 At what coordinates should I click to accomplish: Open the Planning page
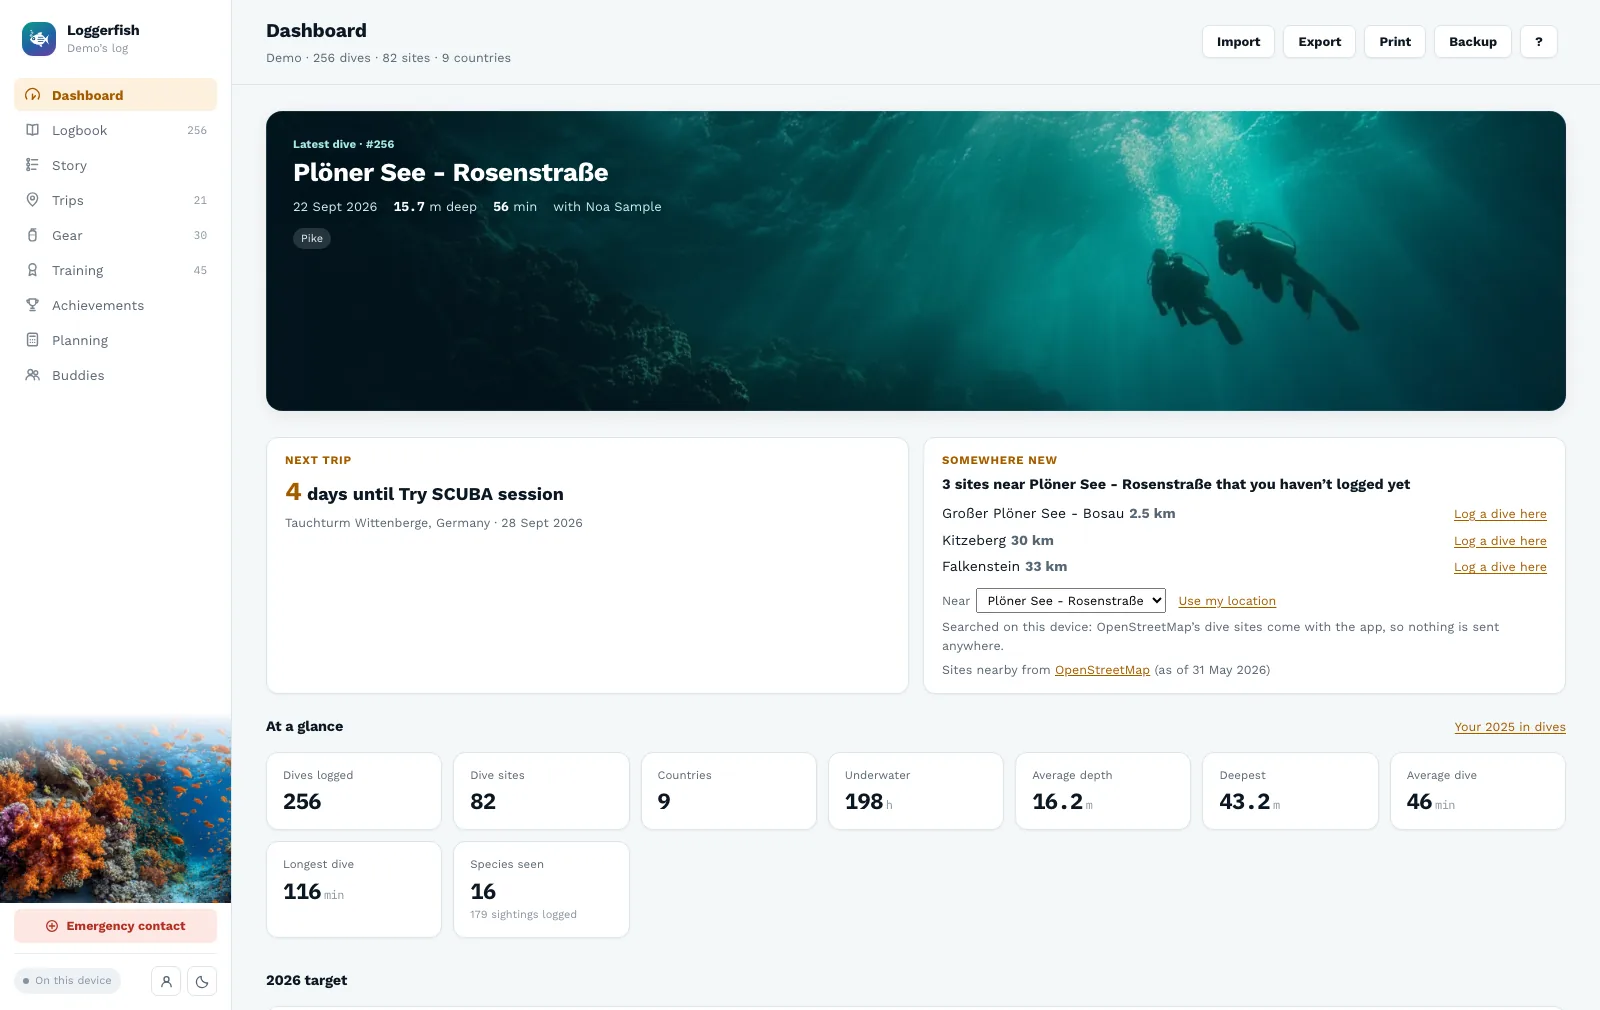click(116, 340)
